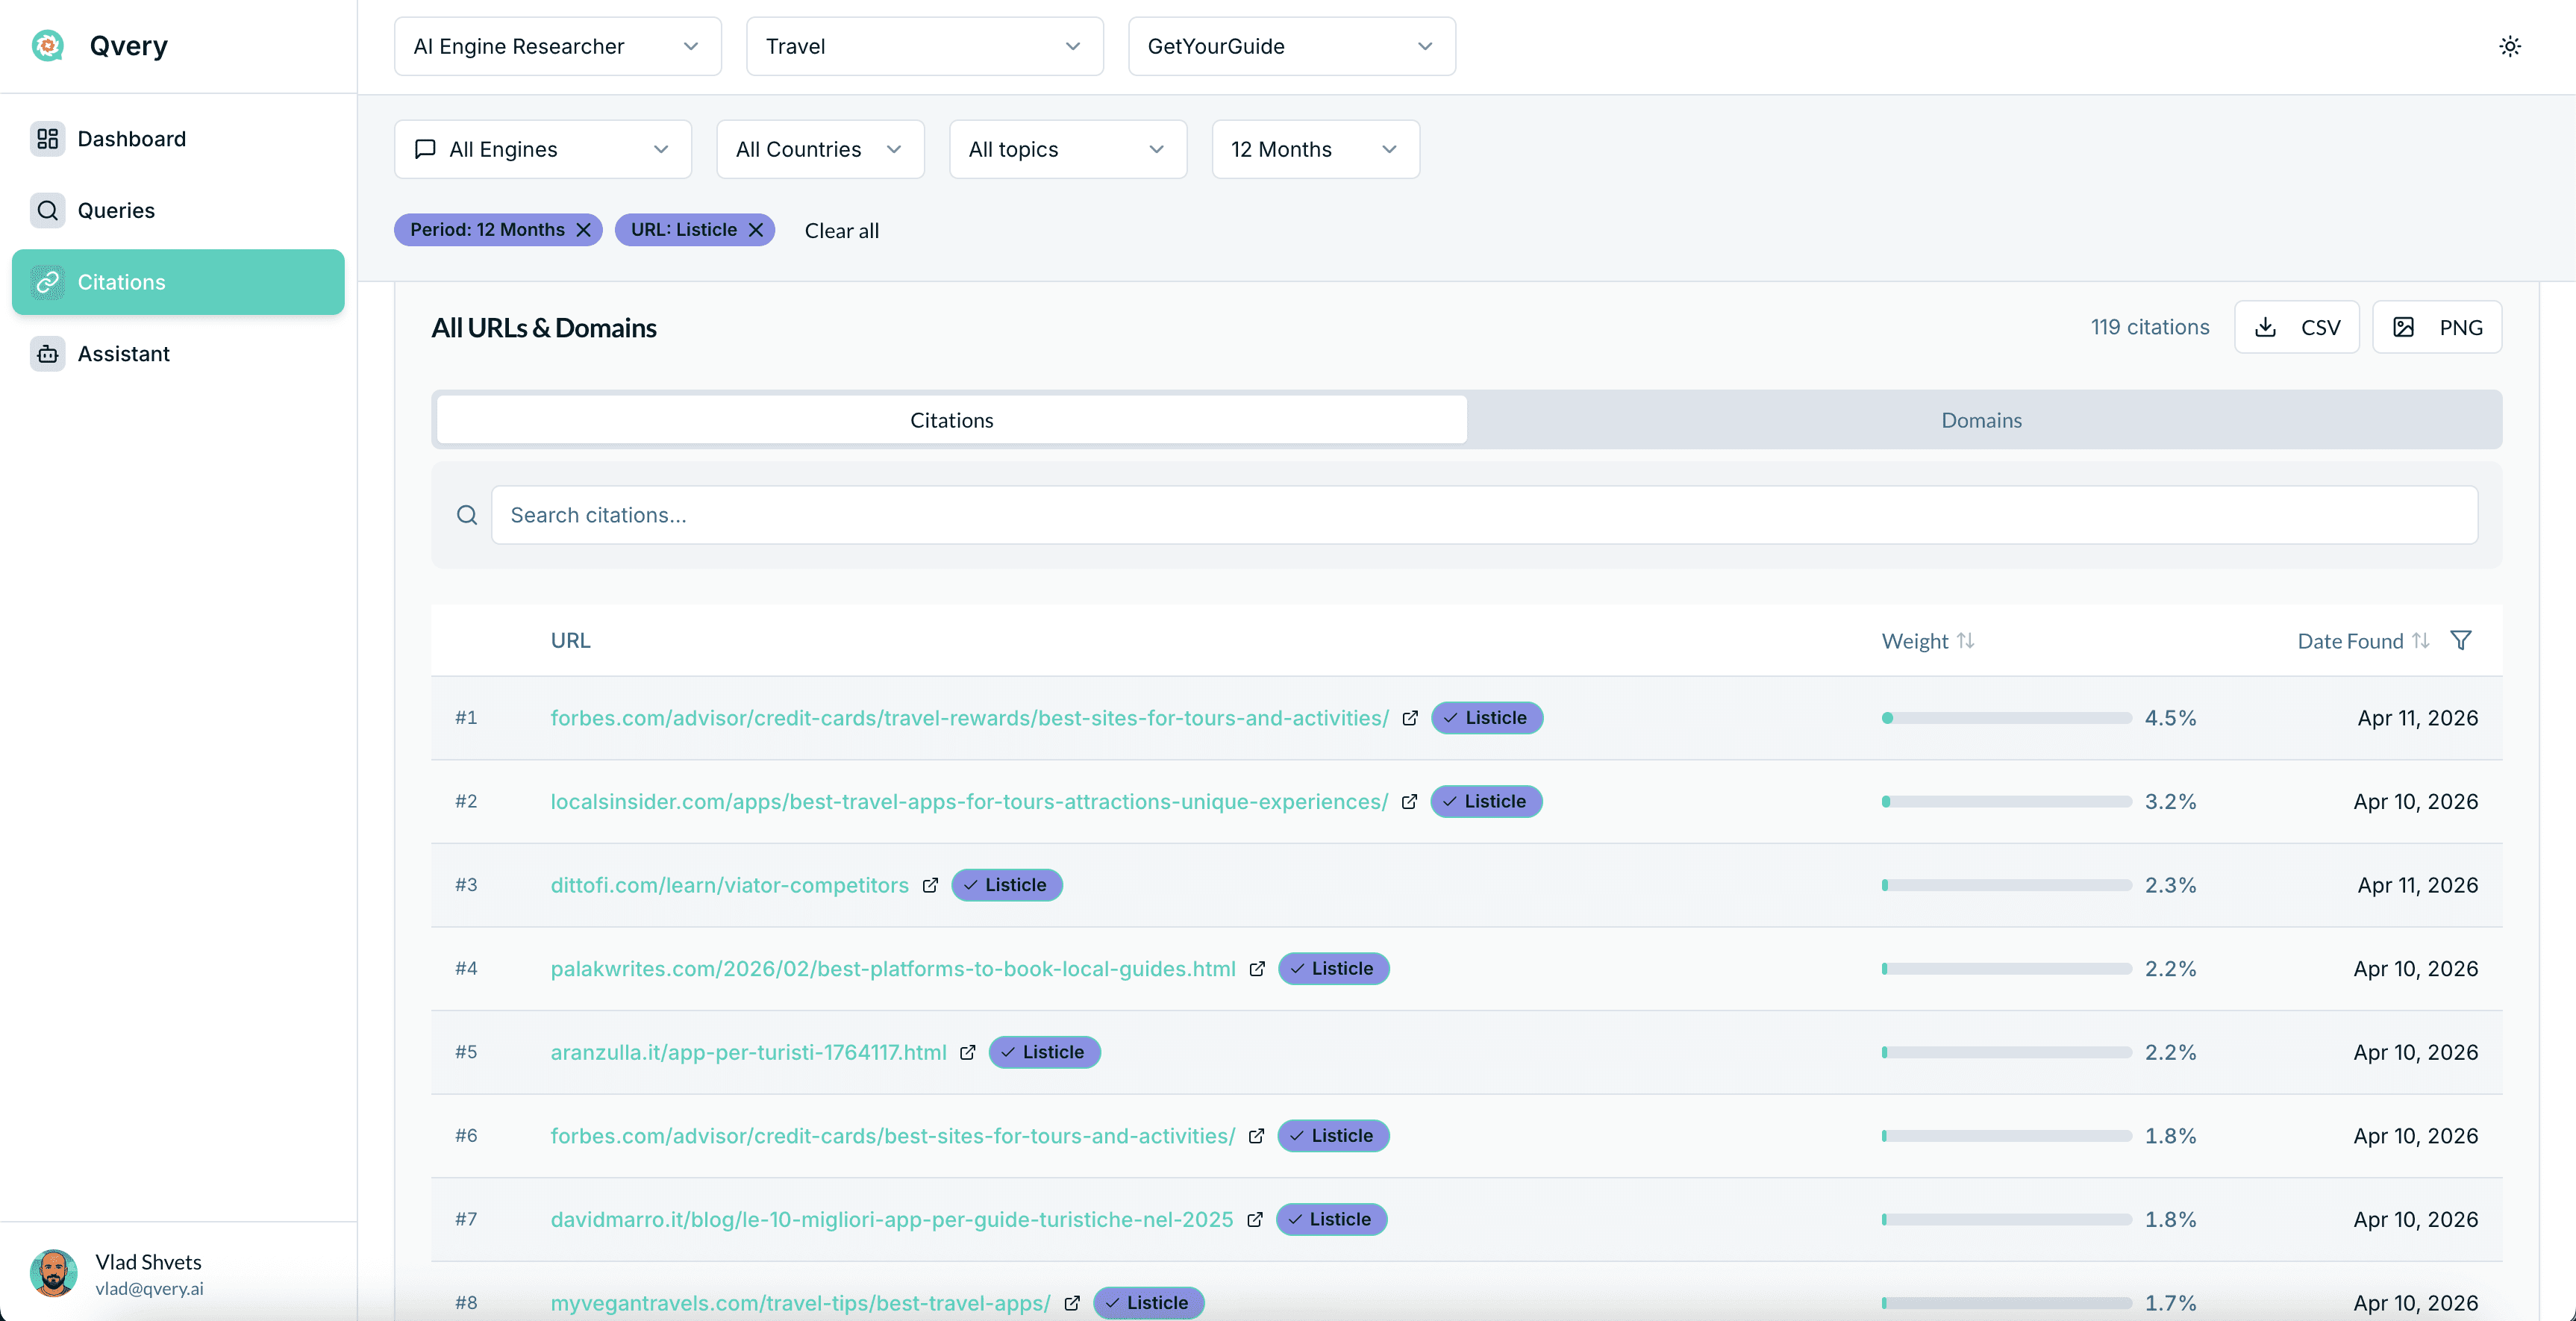Click the 3.2% weight bar in row #2
The height and width of the screenshot is (1321, 2576).
pyautogui.click(x=2006, y=802)
